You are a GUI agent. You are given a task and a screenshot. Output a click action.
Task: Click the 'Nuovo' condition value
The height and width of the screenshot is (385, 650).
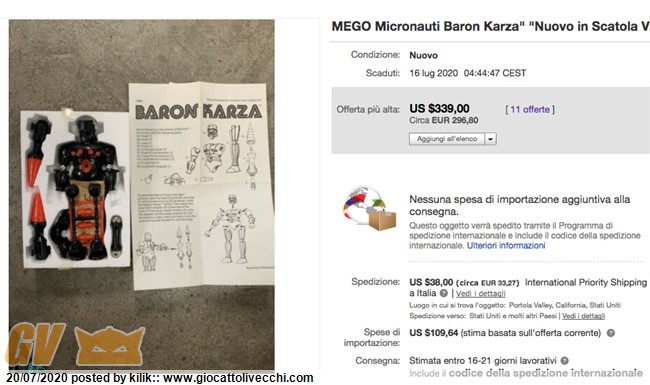(424, 55)
